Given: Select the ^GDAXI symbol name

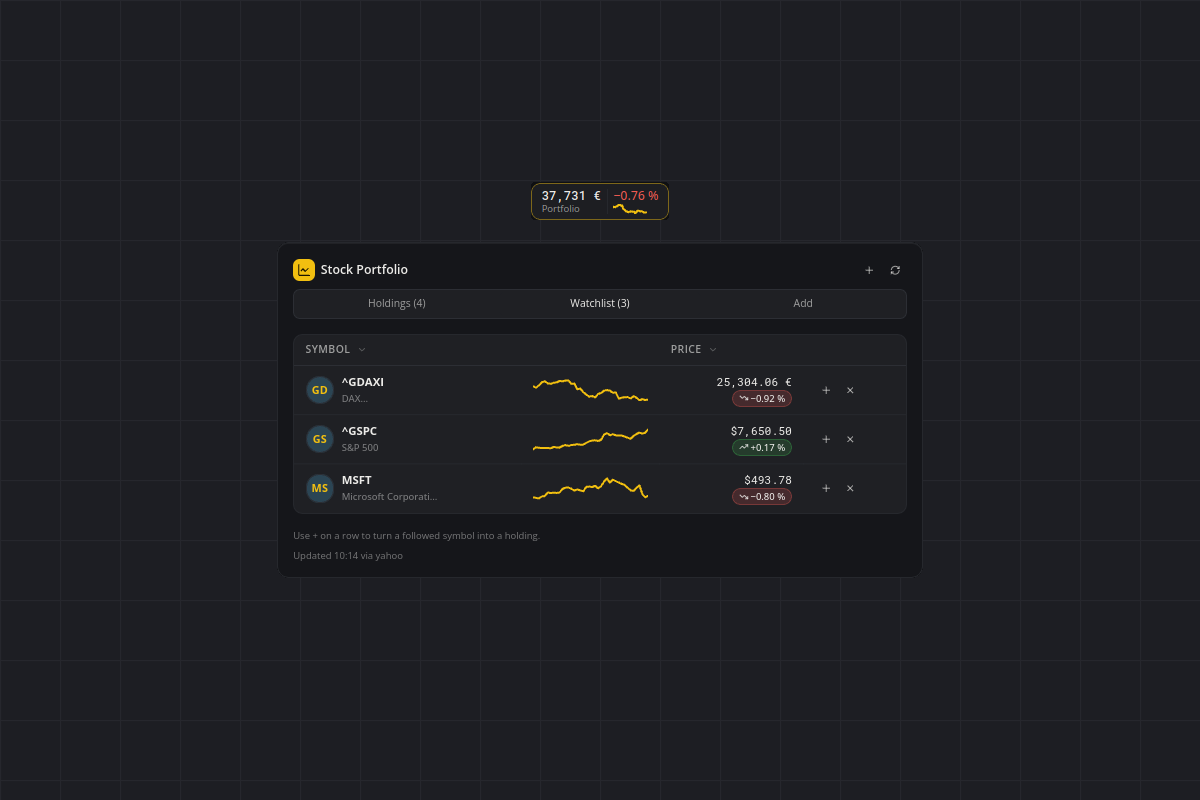Looking at the screenshot, I should pos(363,382).
